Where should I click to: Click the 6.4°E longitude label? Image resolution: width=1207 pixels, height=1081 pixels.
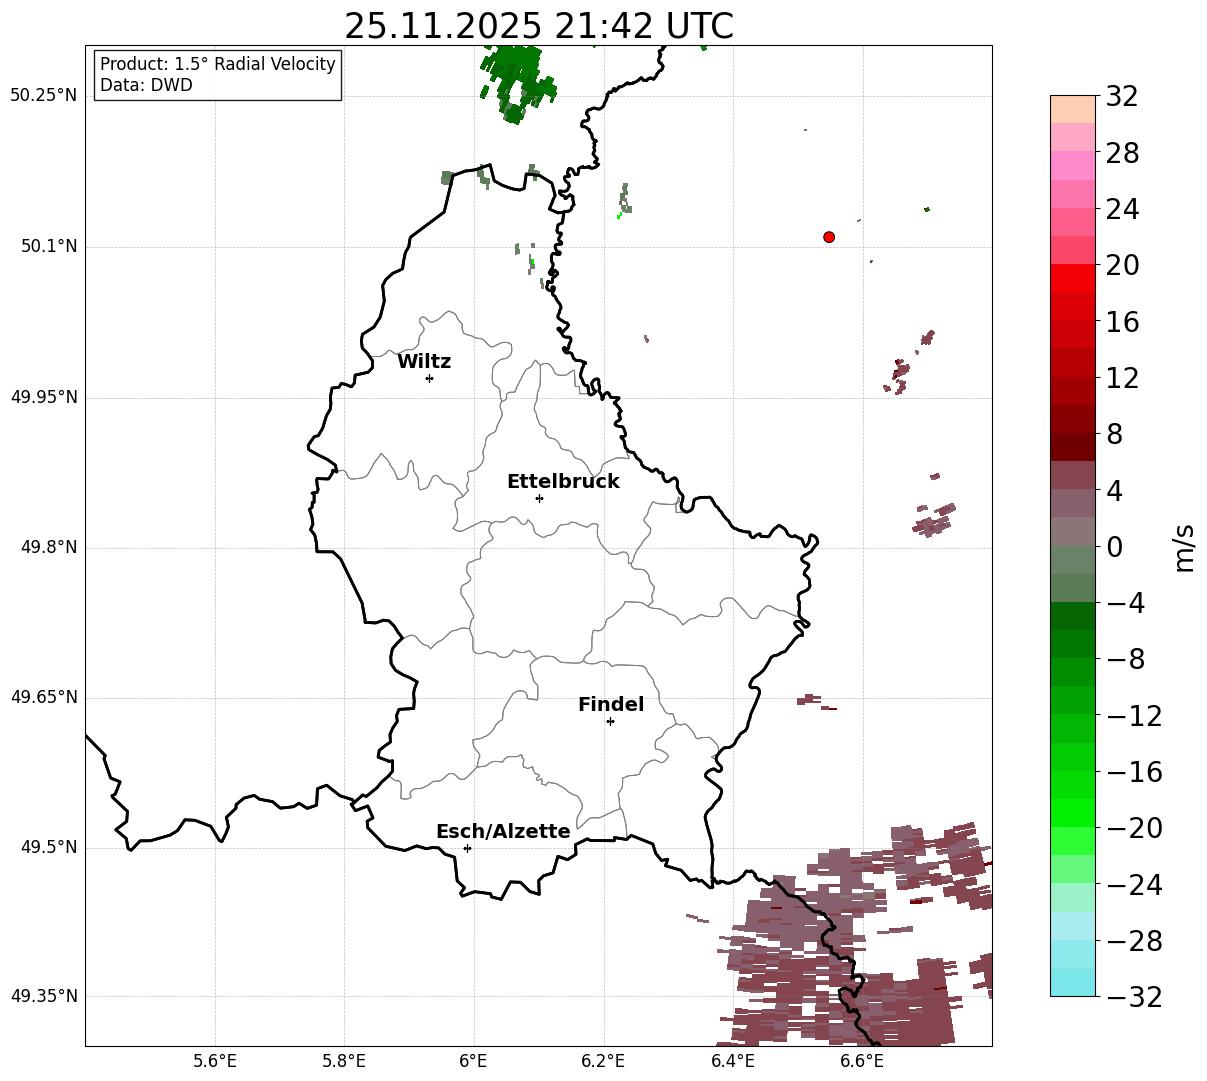(733, 1061)
